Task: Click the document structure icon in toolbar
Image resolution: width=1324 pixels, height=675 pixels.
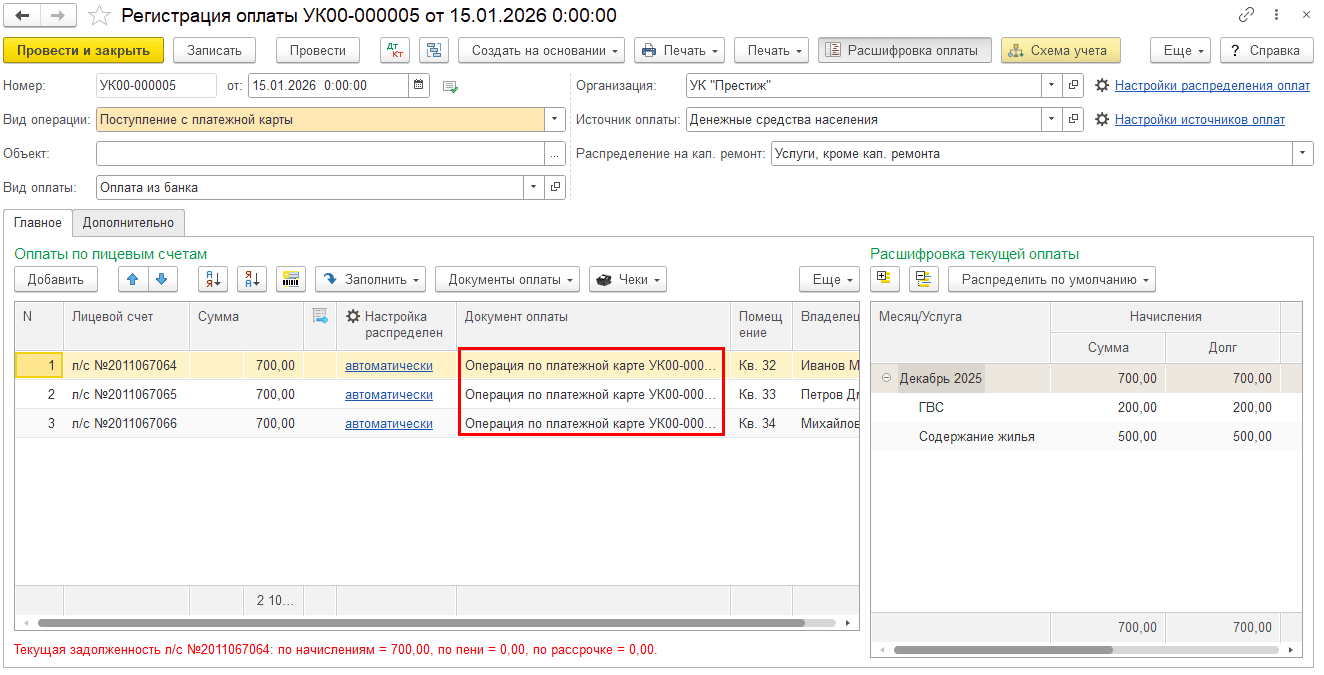Action: click(x=433, y=50)
